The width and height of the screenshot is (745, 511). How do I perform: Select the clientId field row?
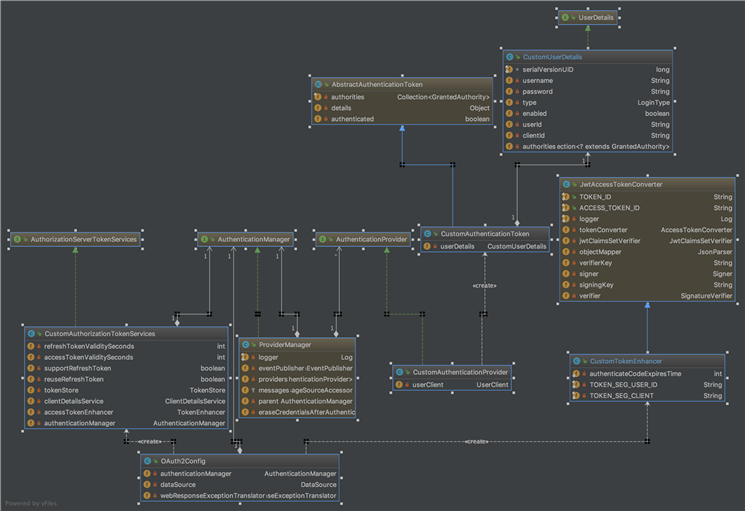click(x=588, y=135)
